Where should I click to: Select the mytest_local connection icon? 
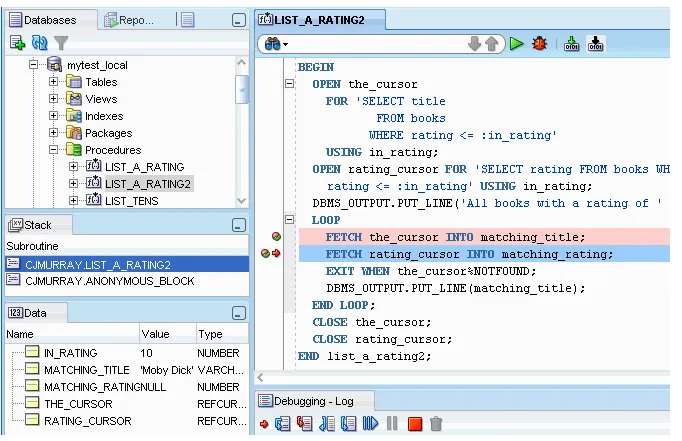[x=54, y=65]
